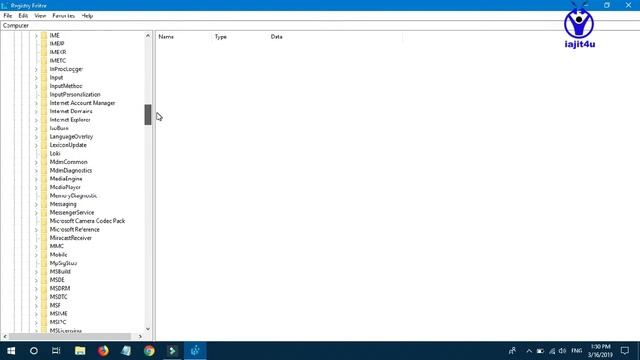Select the Internet Account Manager folder icon
The image size is (640, 360).
pos(44,103)
